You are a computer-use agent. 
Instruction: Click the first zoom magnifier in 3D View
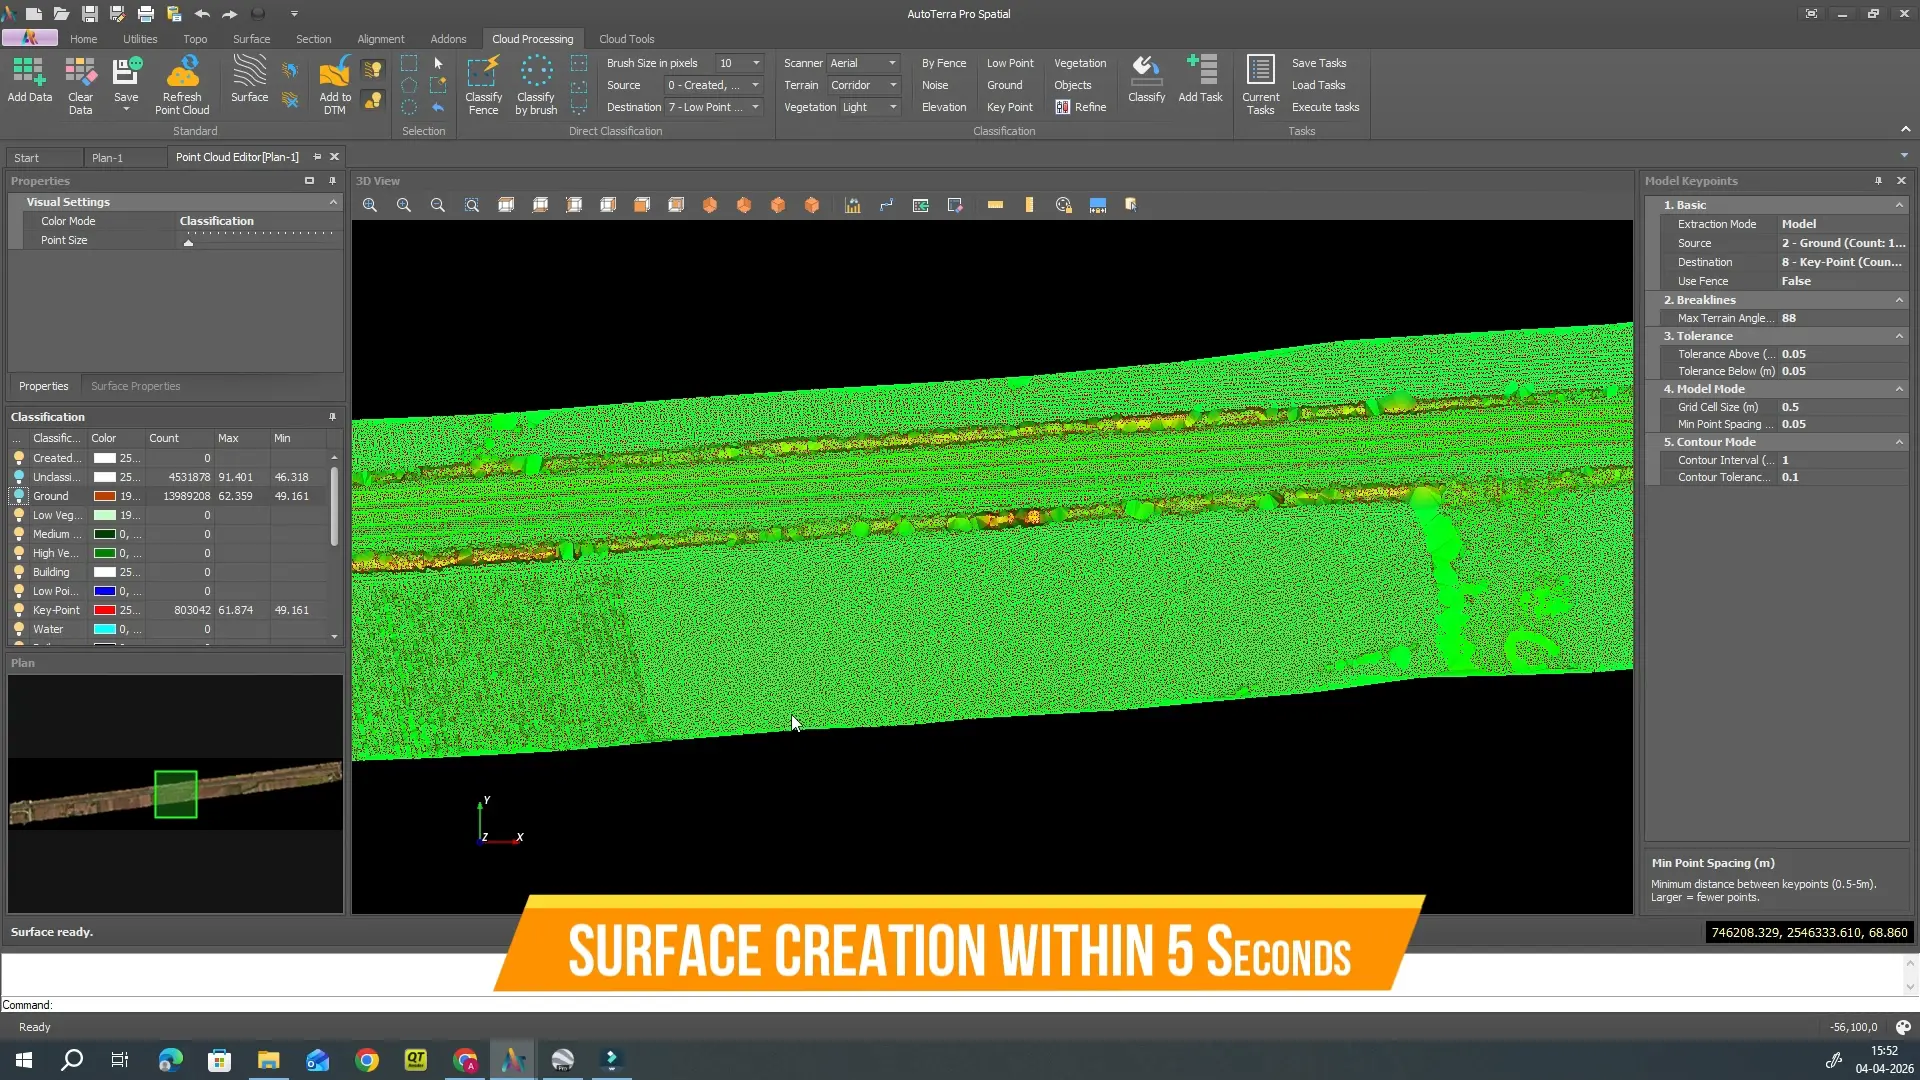click(x=370, y=205)
